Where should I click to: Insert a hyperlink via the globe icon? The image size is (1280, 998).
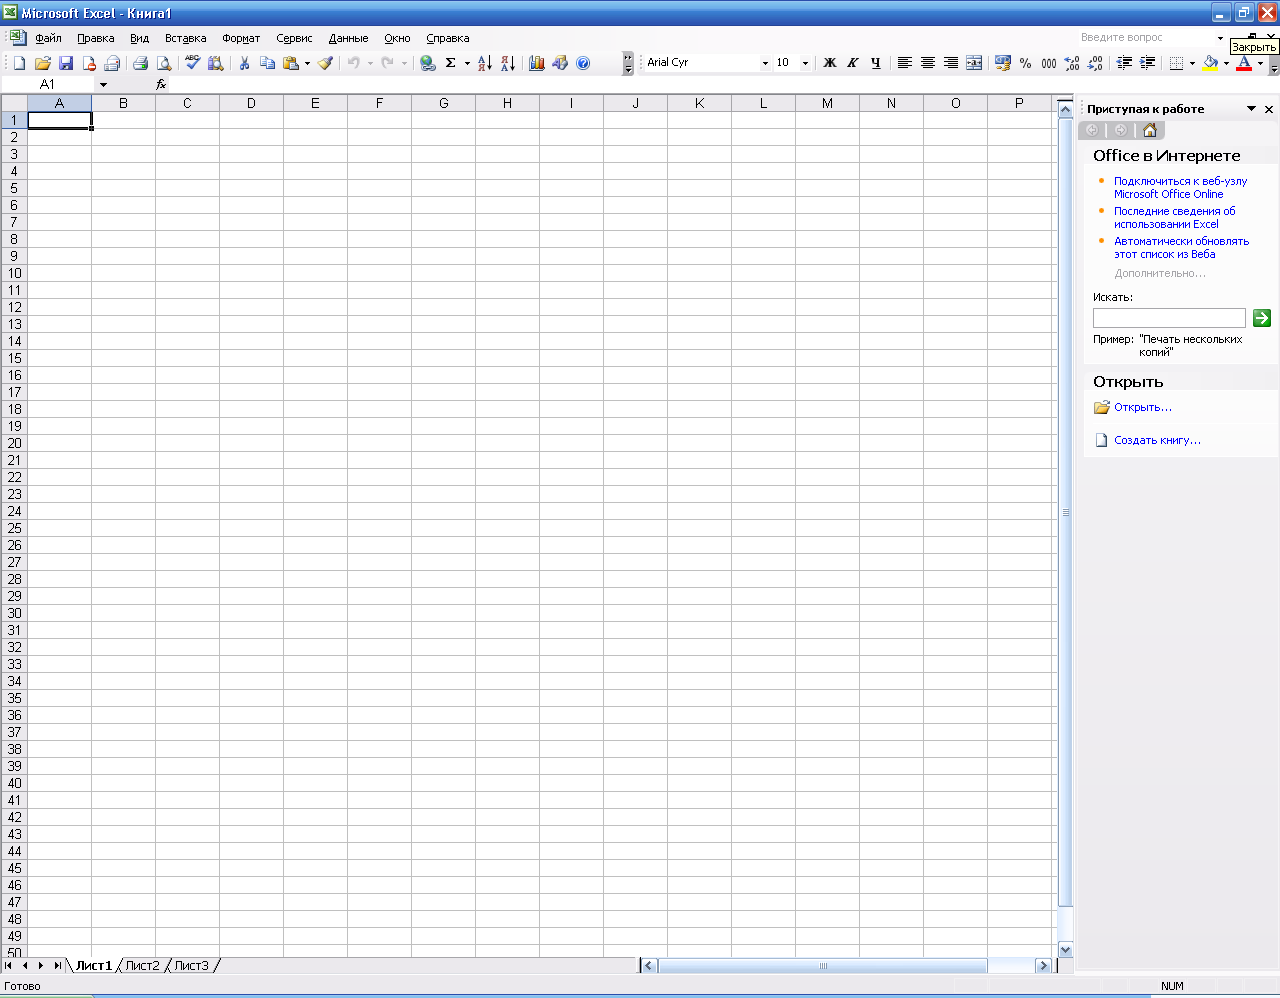tap(428, 63)
